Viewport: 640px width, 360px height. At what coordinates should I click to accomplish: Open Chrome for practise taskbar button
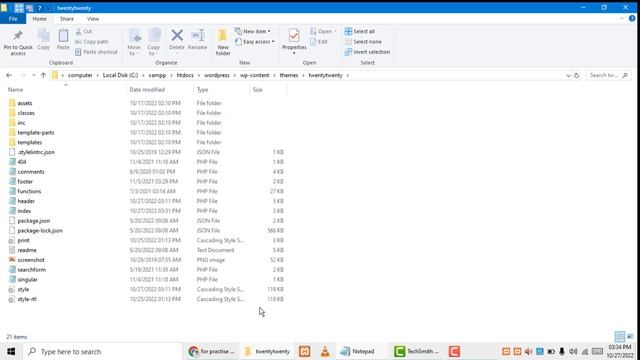click(211, 351)
